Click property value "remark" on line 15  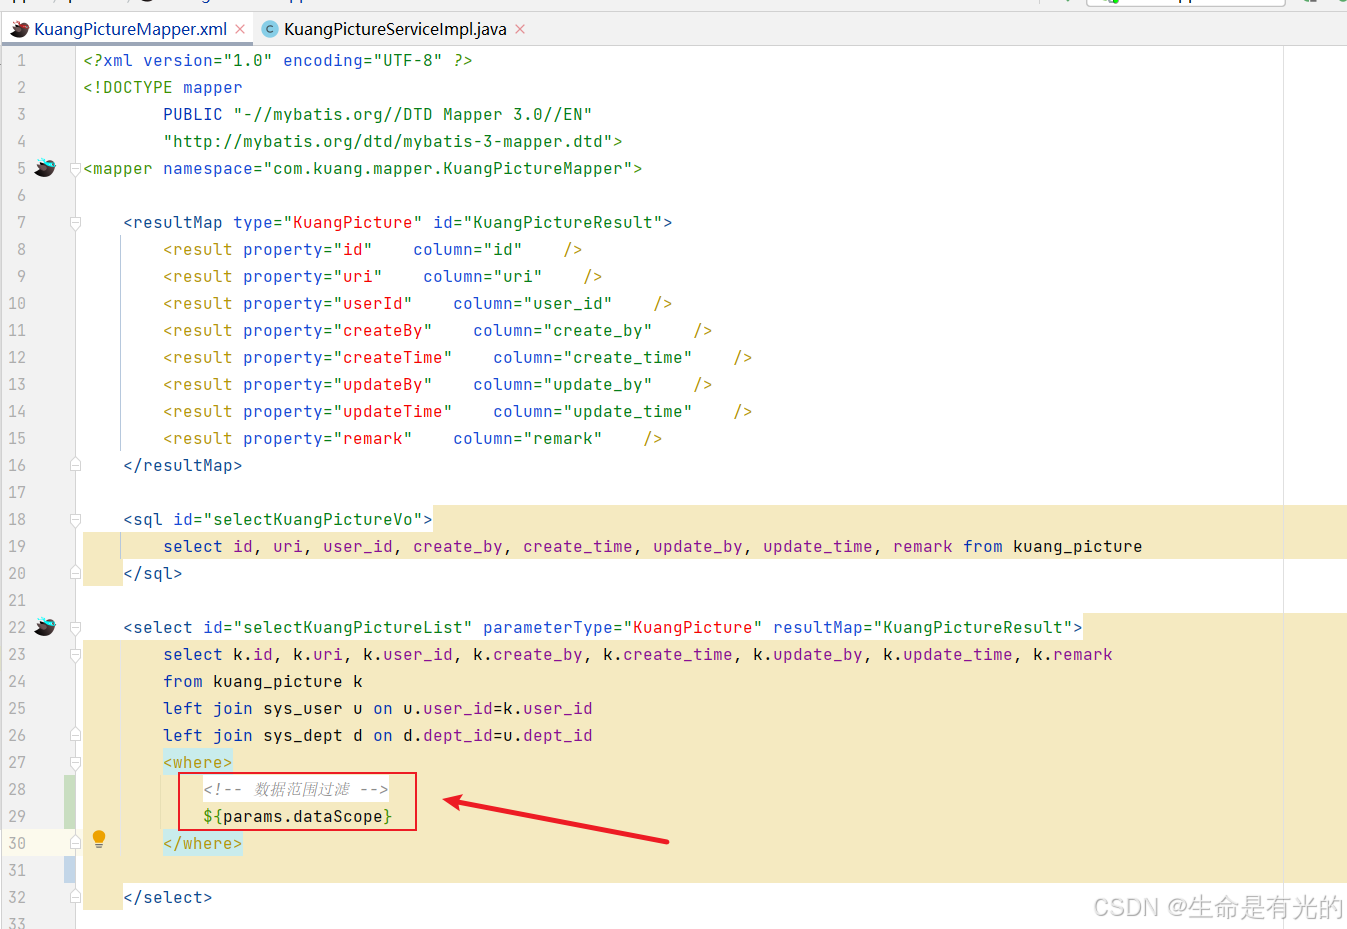click(x=373, y=438)
